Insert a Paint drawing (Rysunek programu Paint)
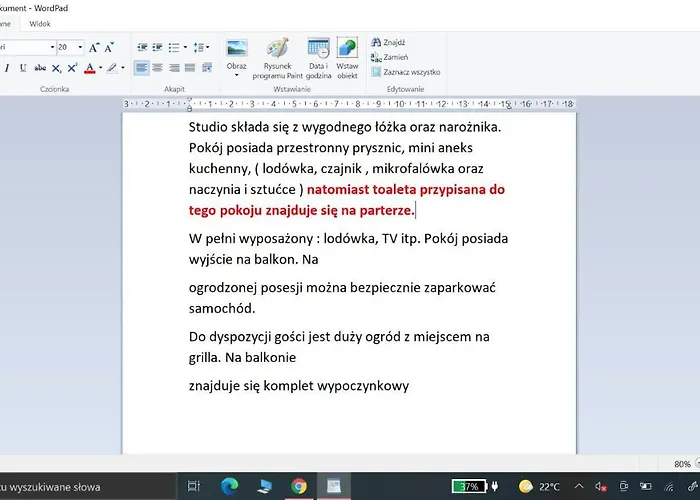Image resolution: width=700 pixels, height=500 pixels. [277, 58]
